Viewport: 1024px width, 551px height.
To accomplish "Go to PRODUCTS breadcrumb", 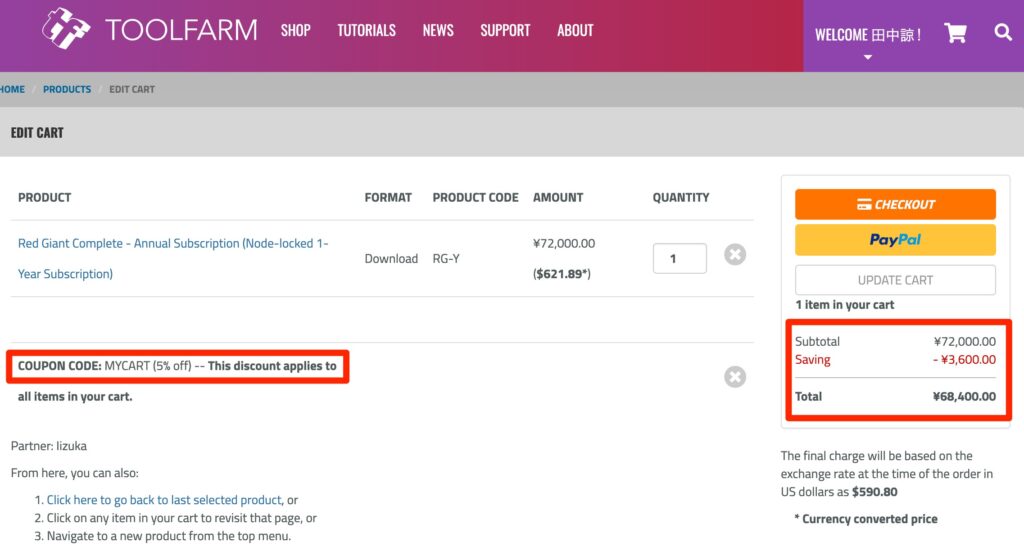I will (x=67, y=89).
